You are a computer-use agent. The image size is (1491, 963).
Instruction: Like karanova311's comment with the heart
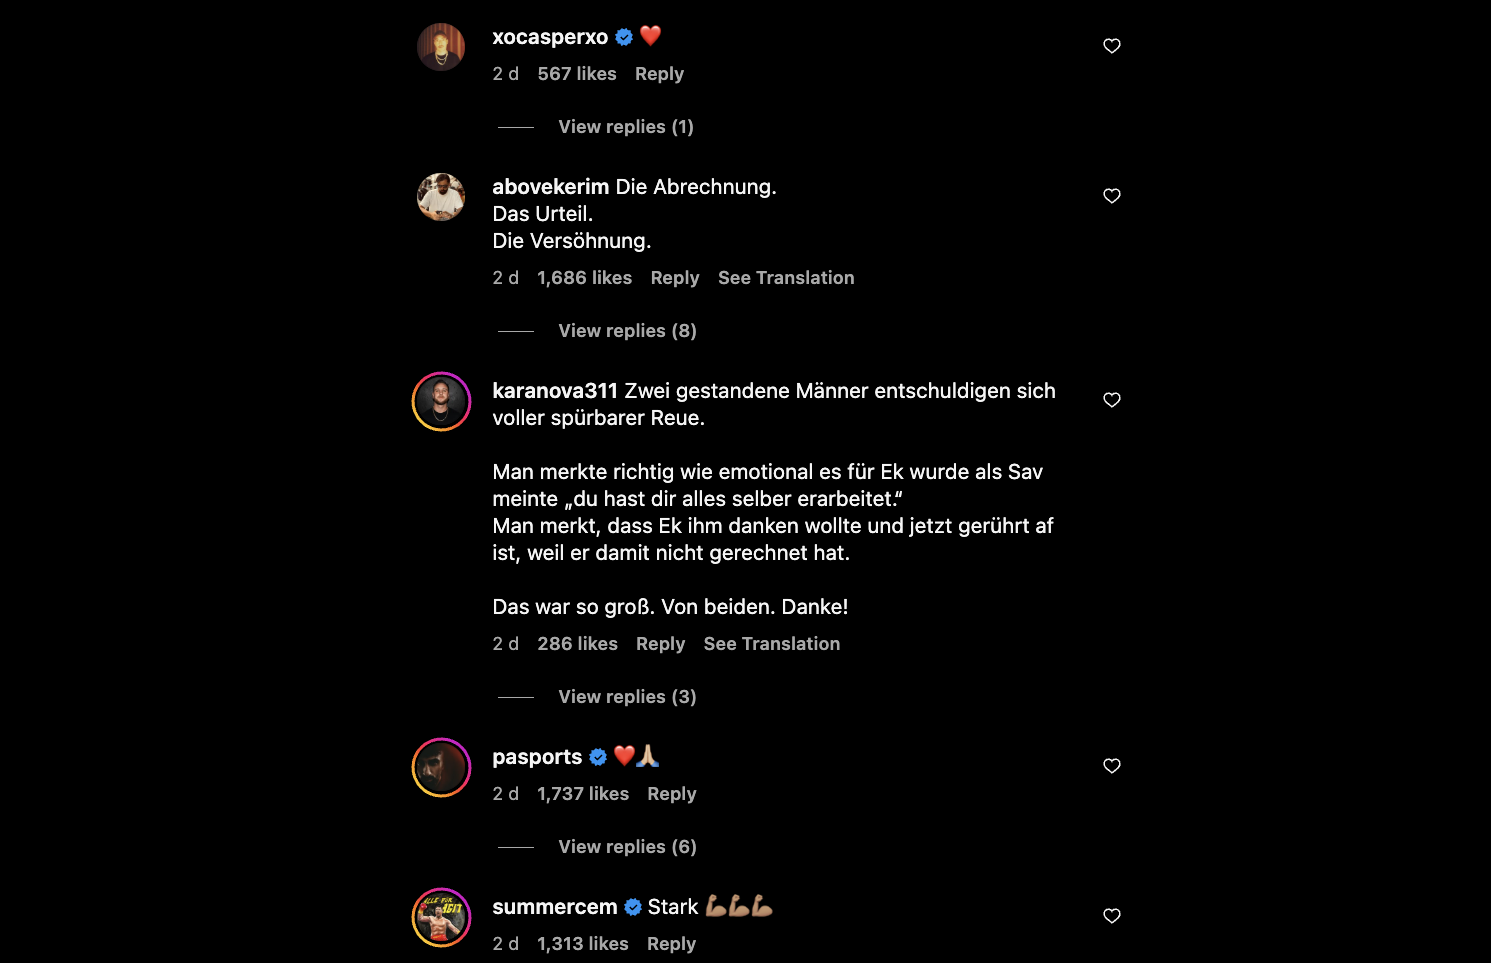(1111, 400)
